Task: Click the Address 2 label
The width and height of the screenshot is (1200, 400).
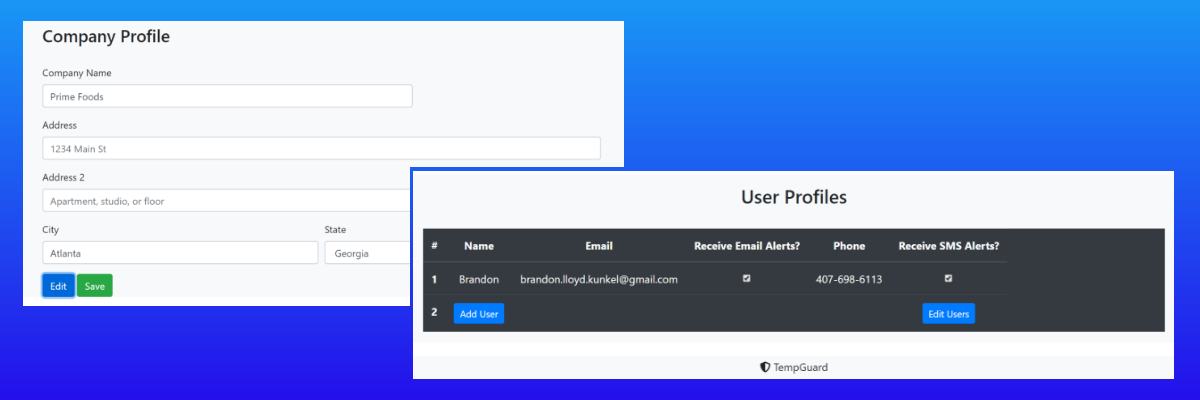Action: click(64, 177)
